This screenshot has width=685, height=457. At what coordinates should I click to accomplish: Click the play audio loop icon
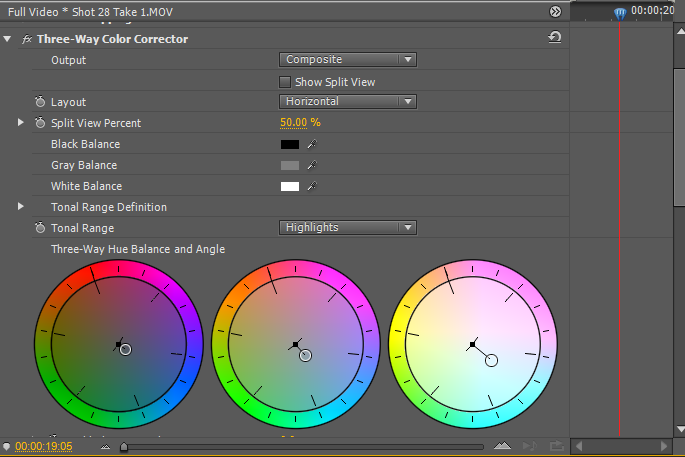(x=530, y=446)
